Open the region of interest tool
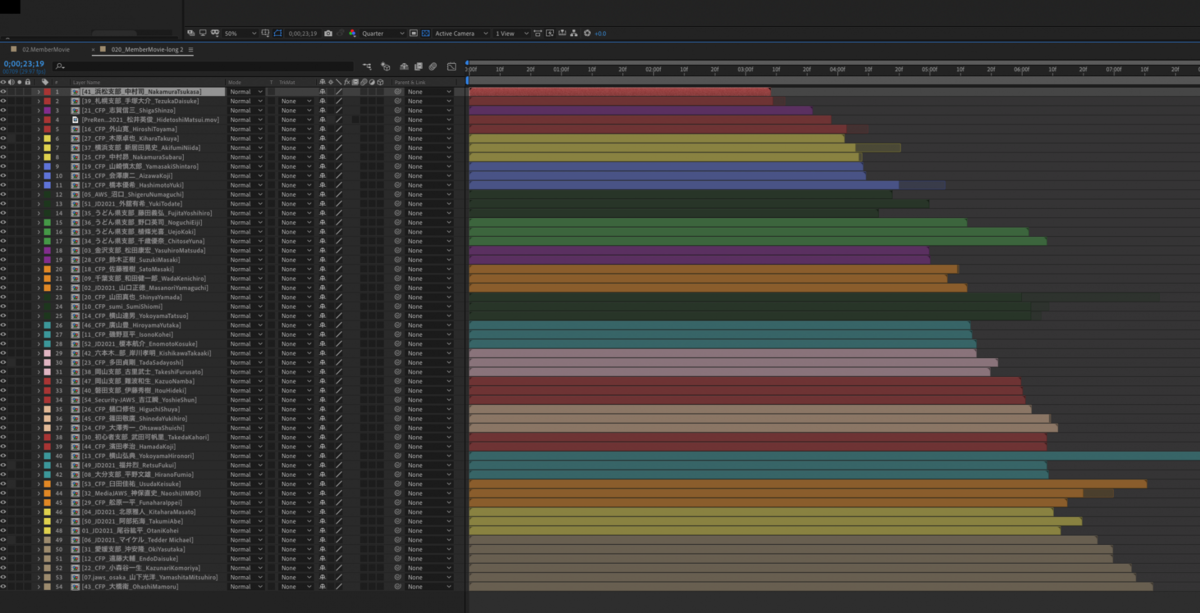 (414, 33)
